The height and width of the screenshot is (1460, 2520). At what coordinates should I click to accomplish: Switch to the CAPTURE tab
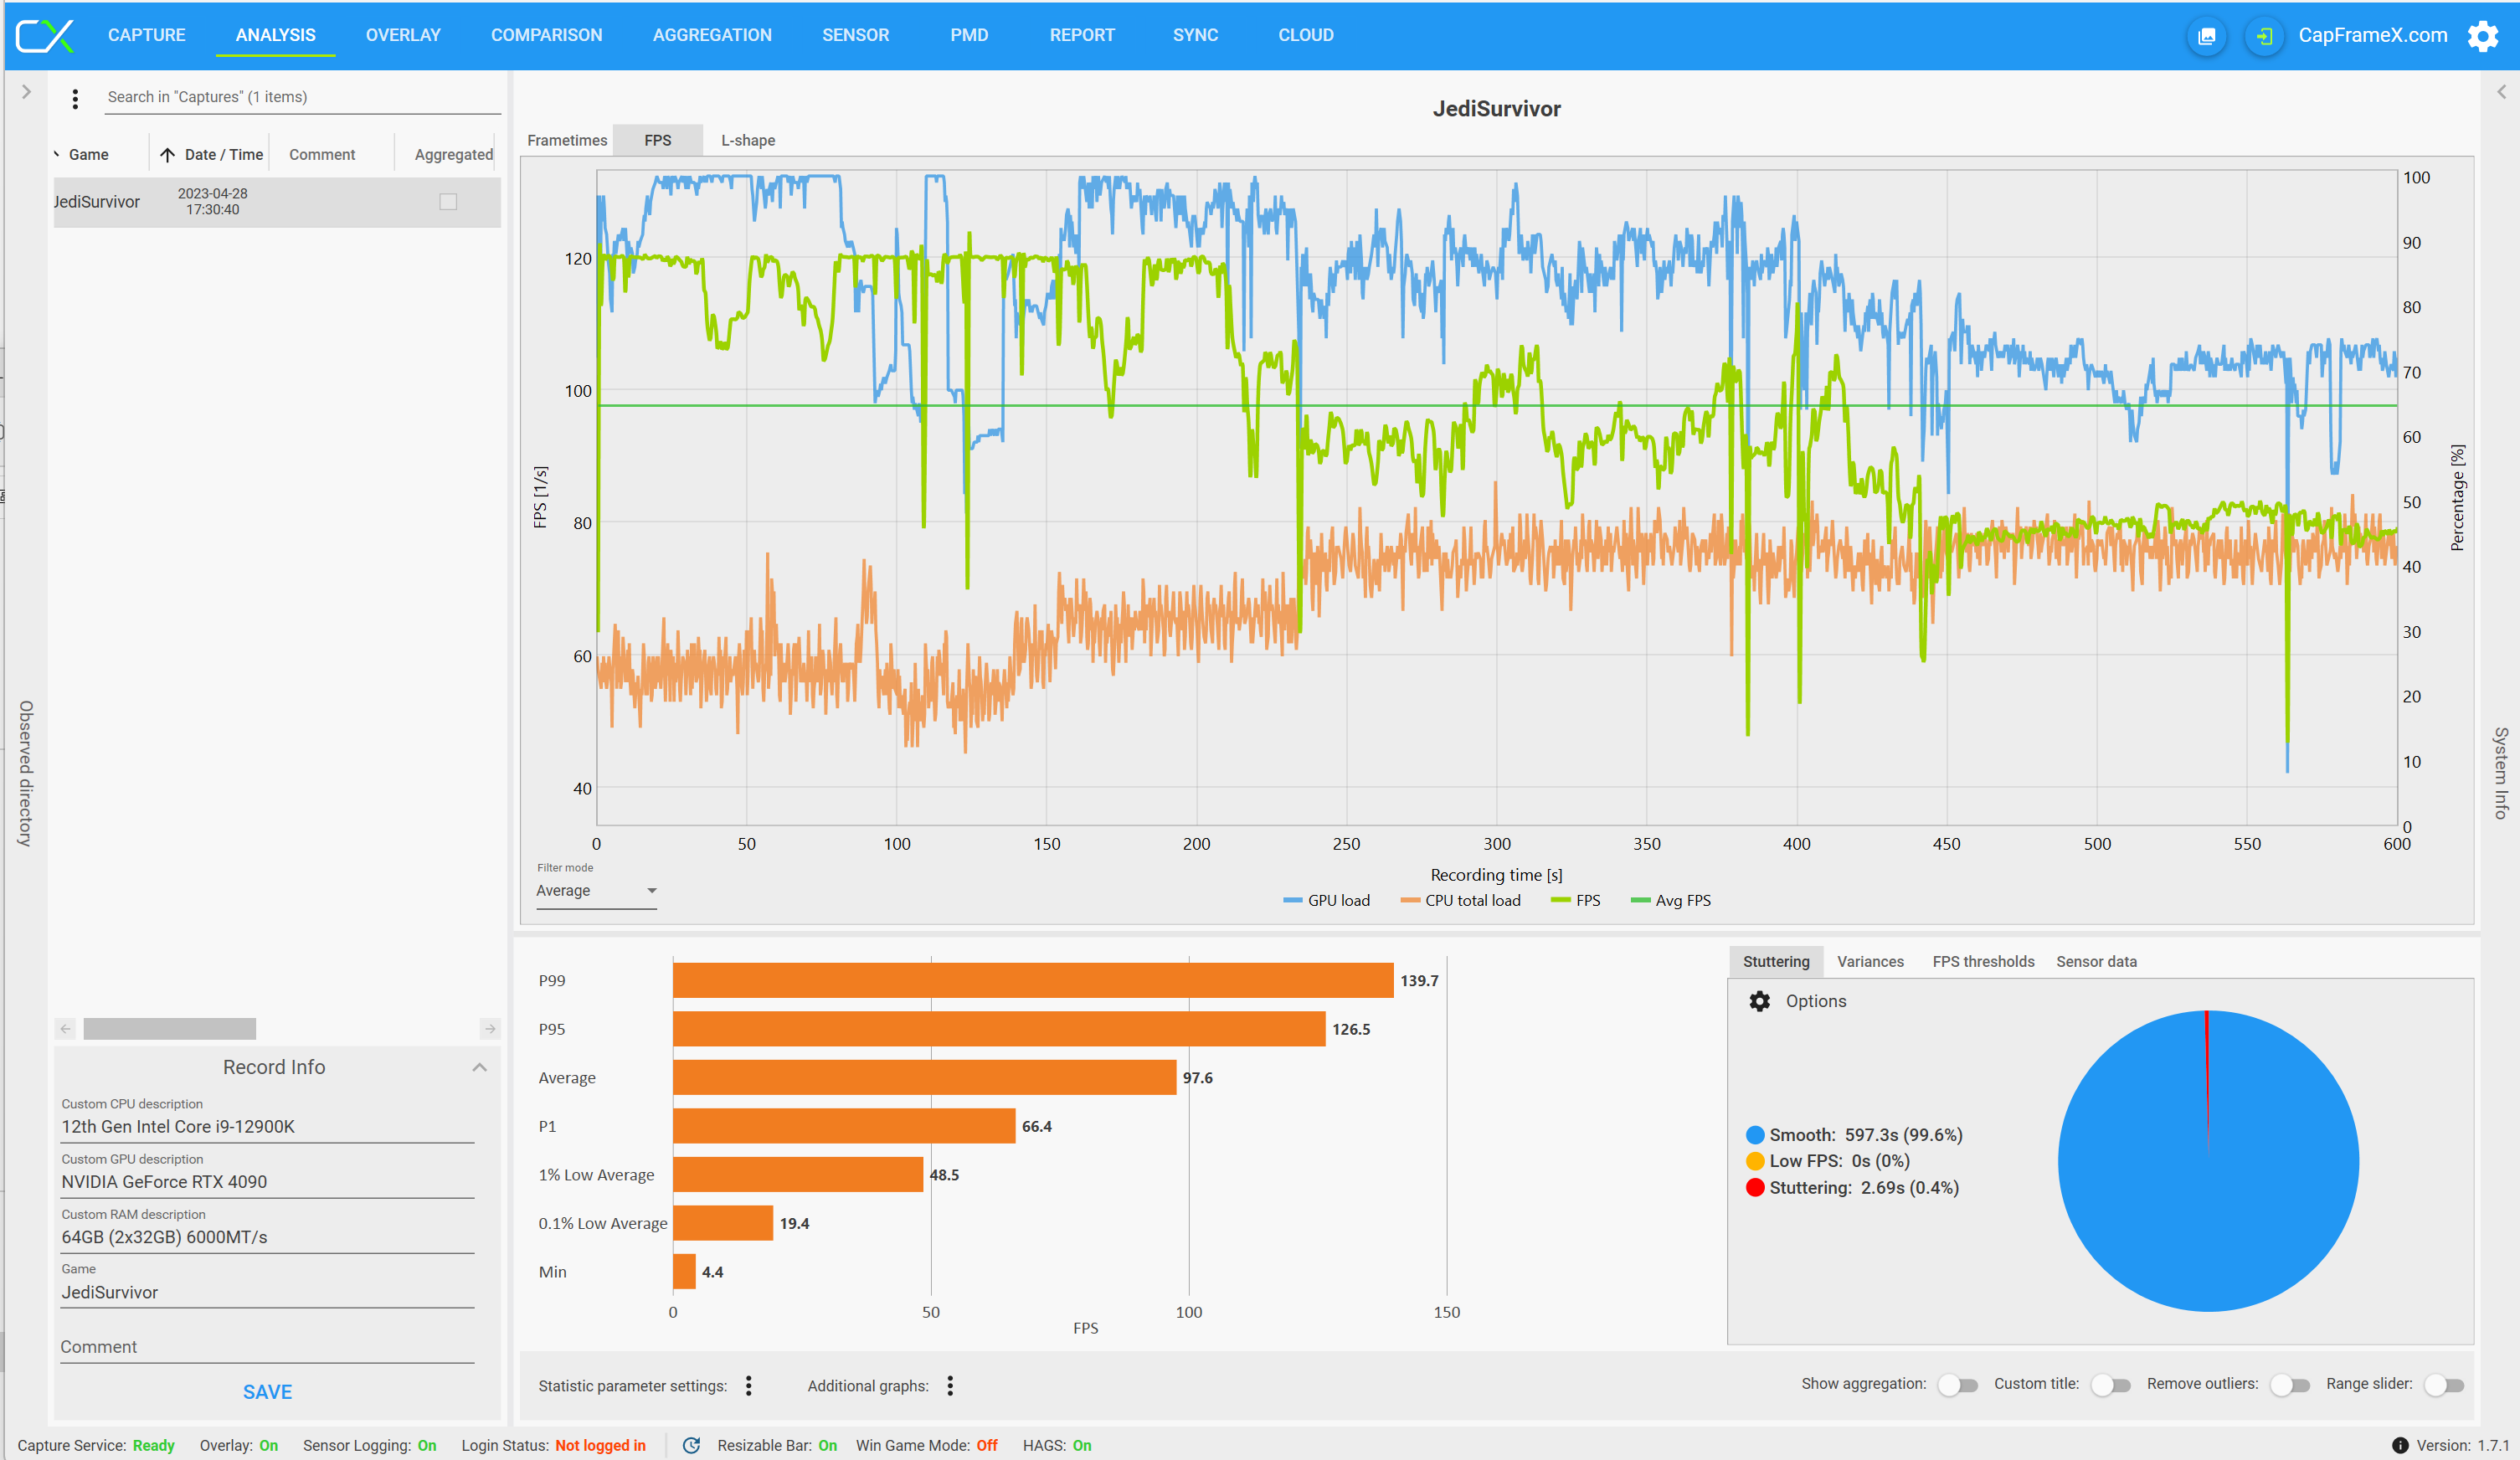[147, 35]
